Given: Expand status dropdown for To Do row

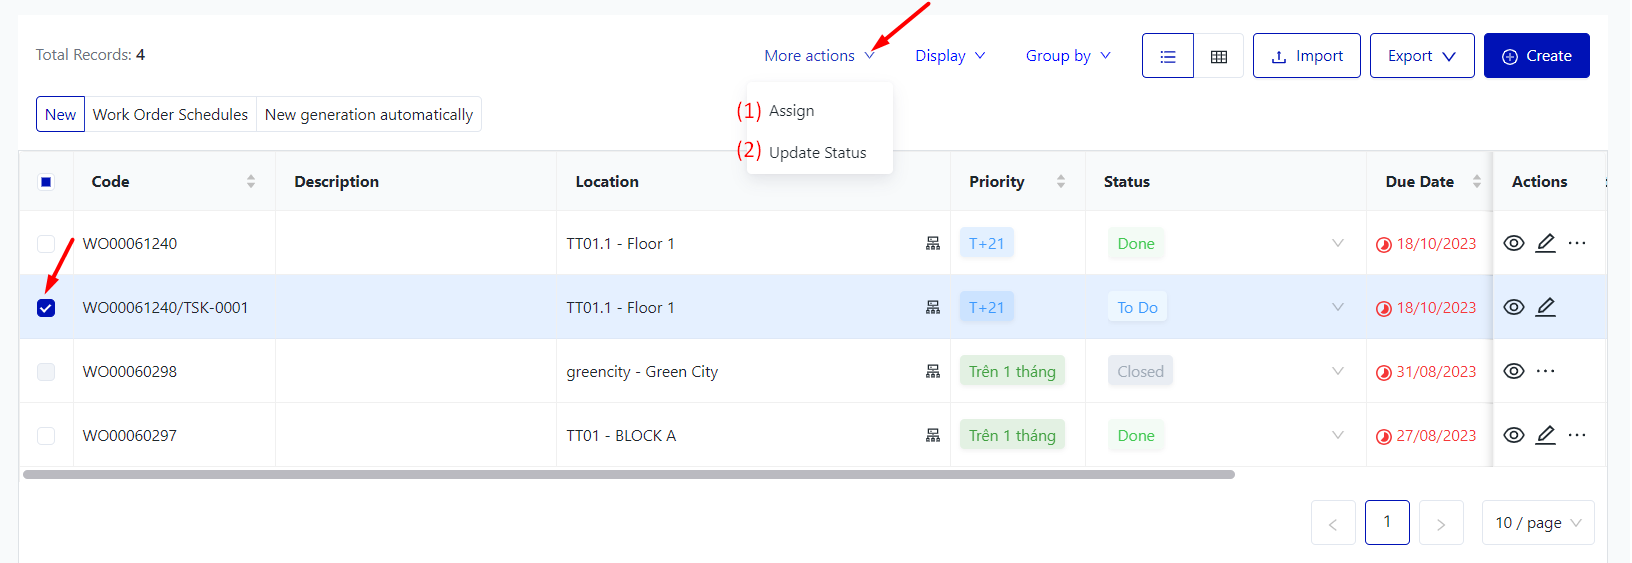Looking at the screenshot, I should tap(1337, 307).
